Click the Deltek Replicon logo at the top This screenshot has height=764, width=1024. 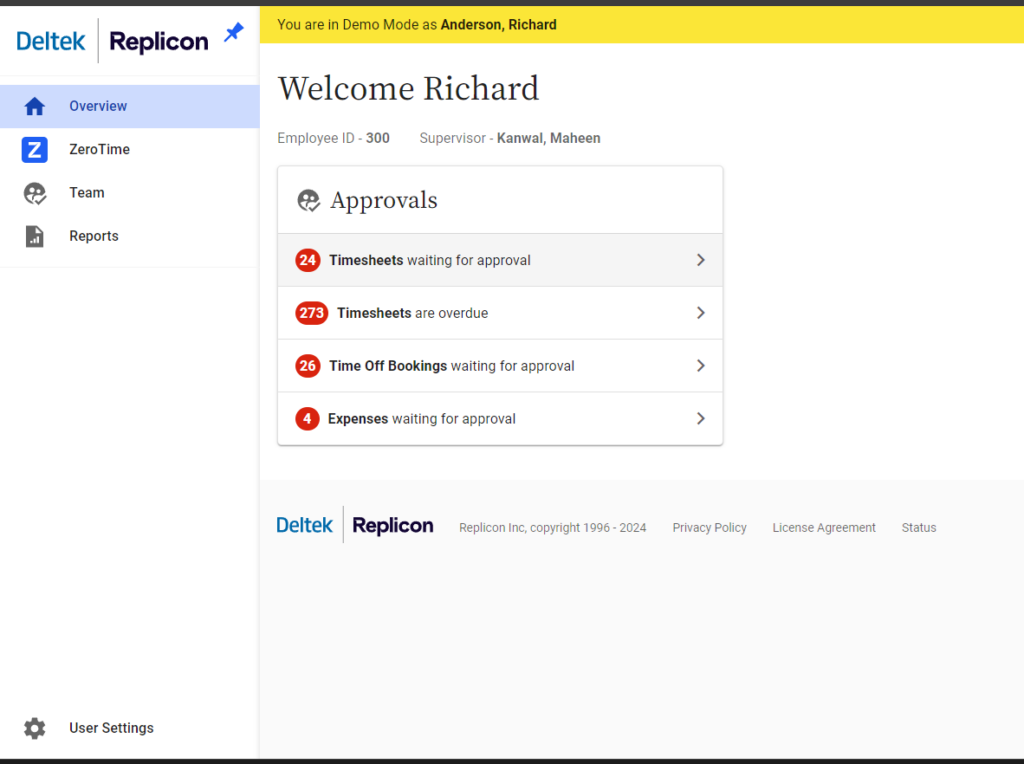[x=110, y=41]
